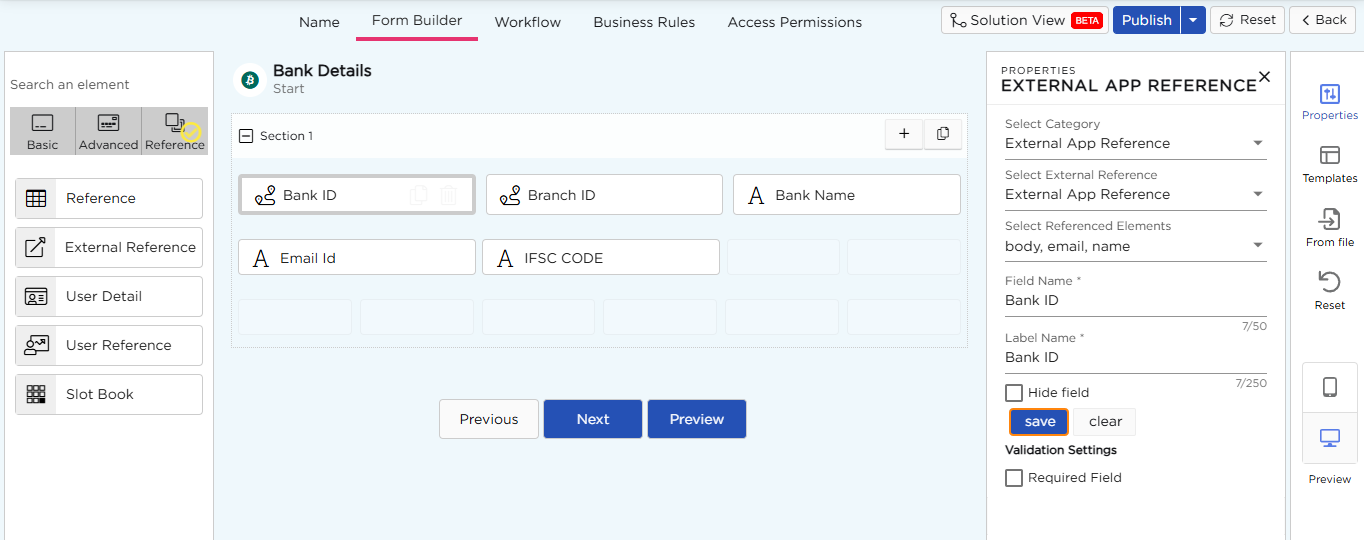The width and height of the screenshot is (1364, 540).
Task: Duplicate Section 1 using copy icon
Action: [943, 134]
